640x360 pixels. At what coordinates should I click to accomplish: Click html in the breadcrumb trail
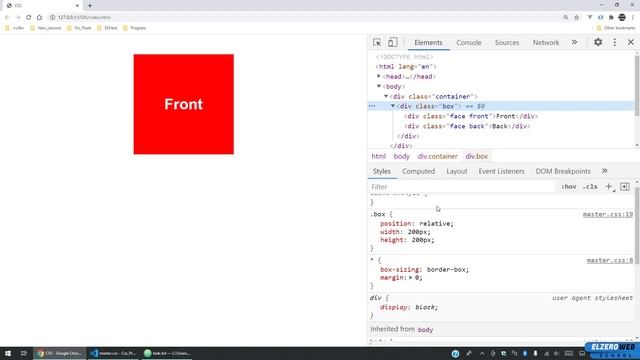tap(378, 156)
